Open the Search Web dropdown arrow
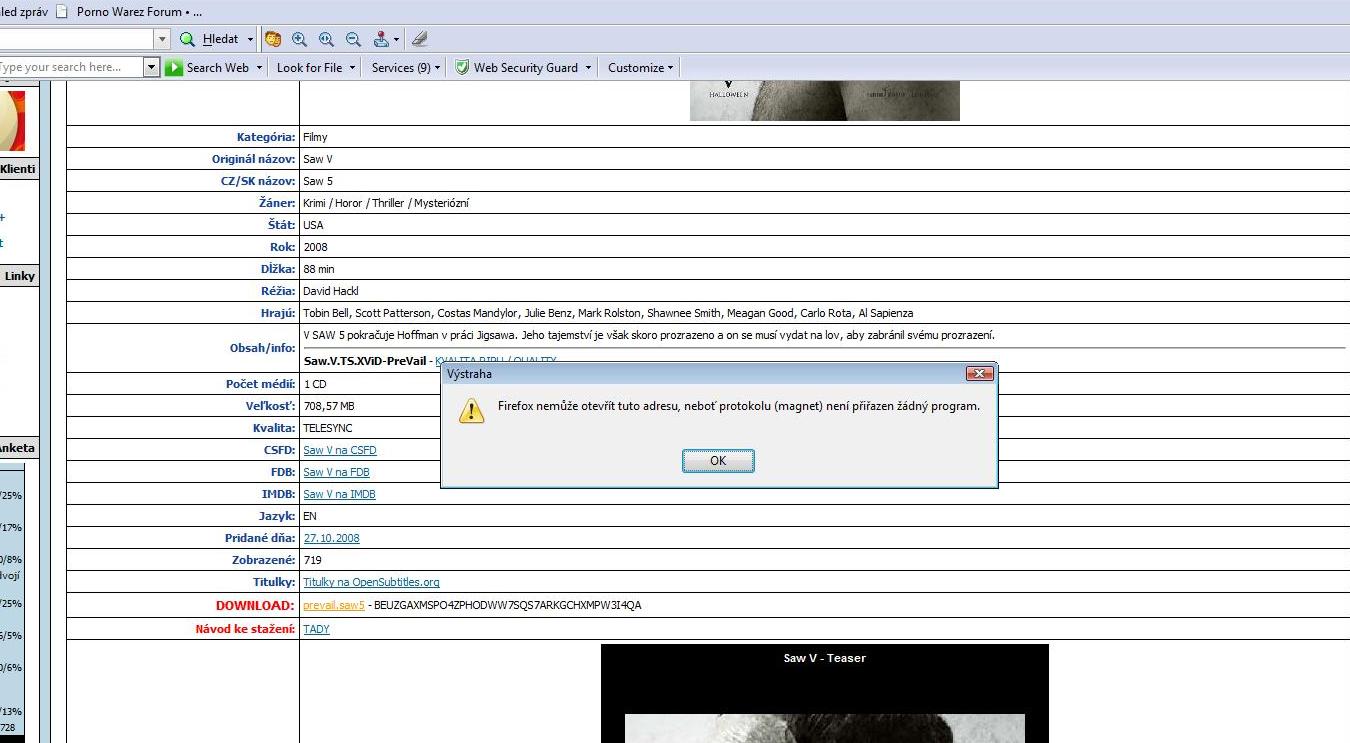 click(x=259, y=68)
